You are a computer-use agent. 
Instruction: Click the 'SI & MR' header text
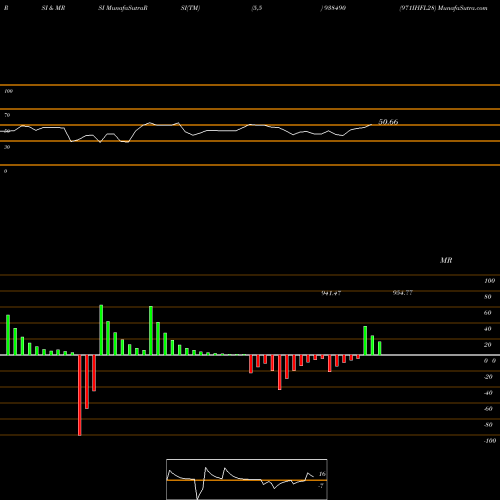[x=53, y=8]
